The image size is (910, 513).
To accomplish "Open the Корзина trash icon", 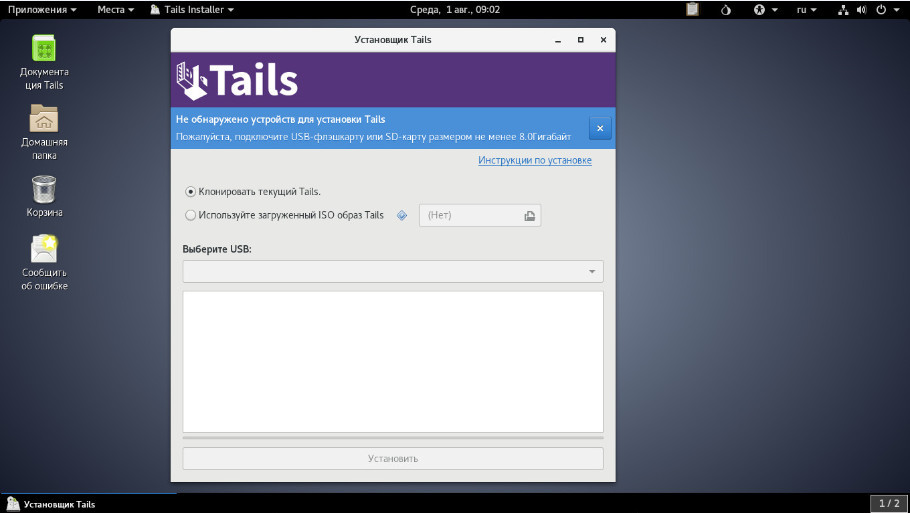I will click(44, 196).
